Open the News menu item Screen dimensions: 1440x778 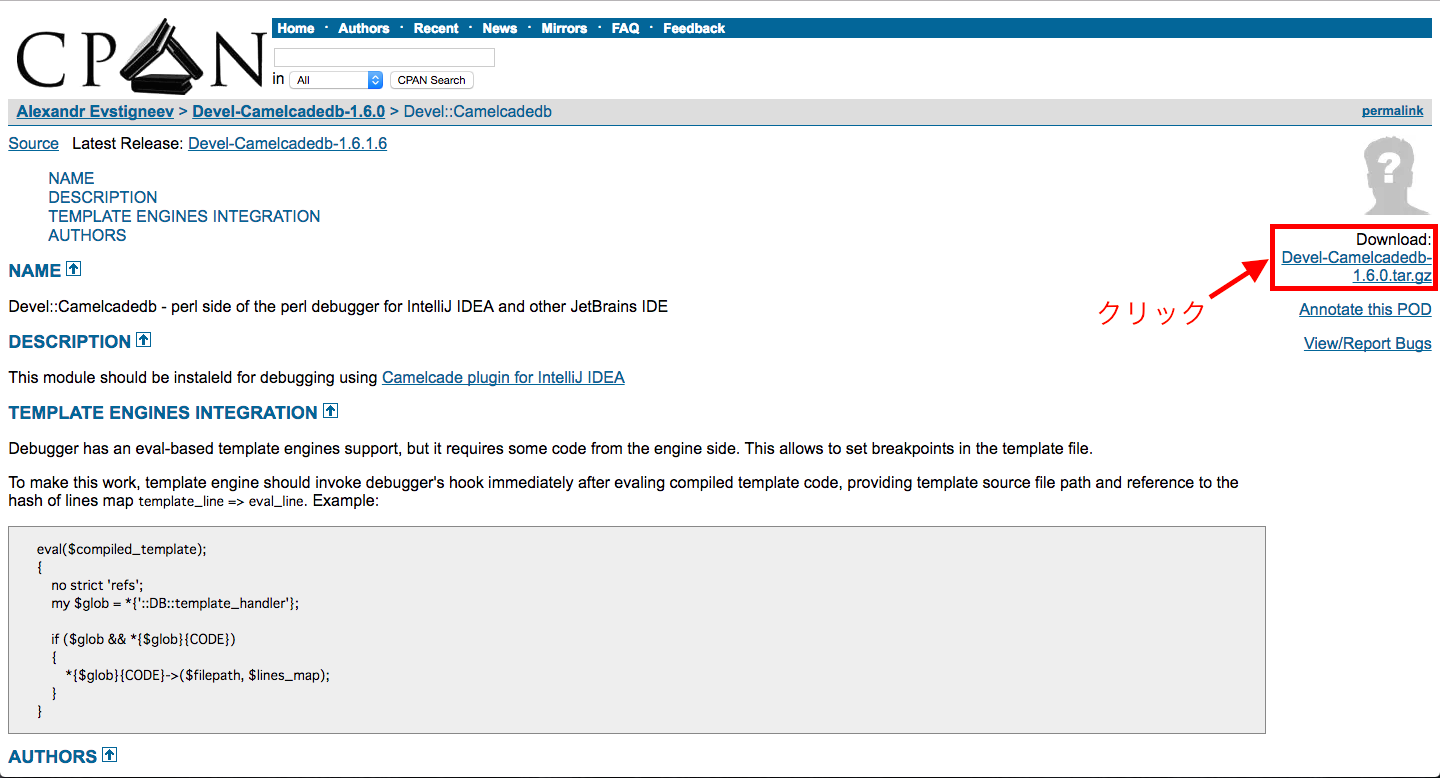pos(500,28)
